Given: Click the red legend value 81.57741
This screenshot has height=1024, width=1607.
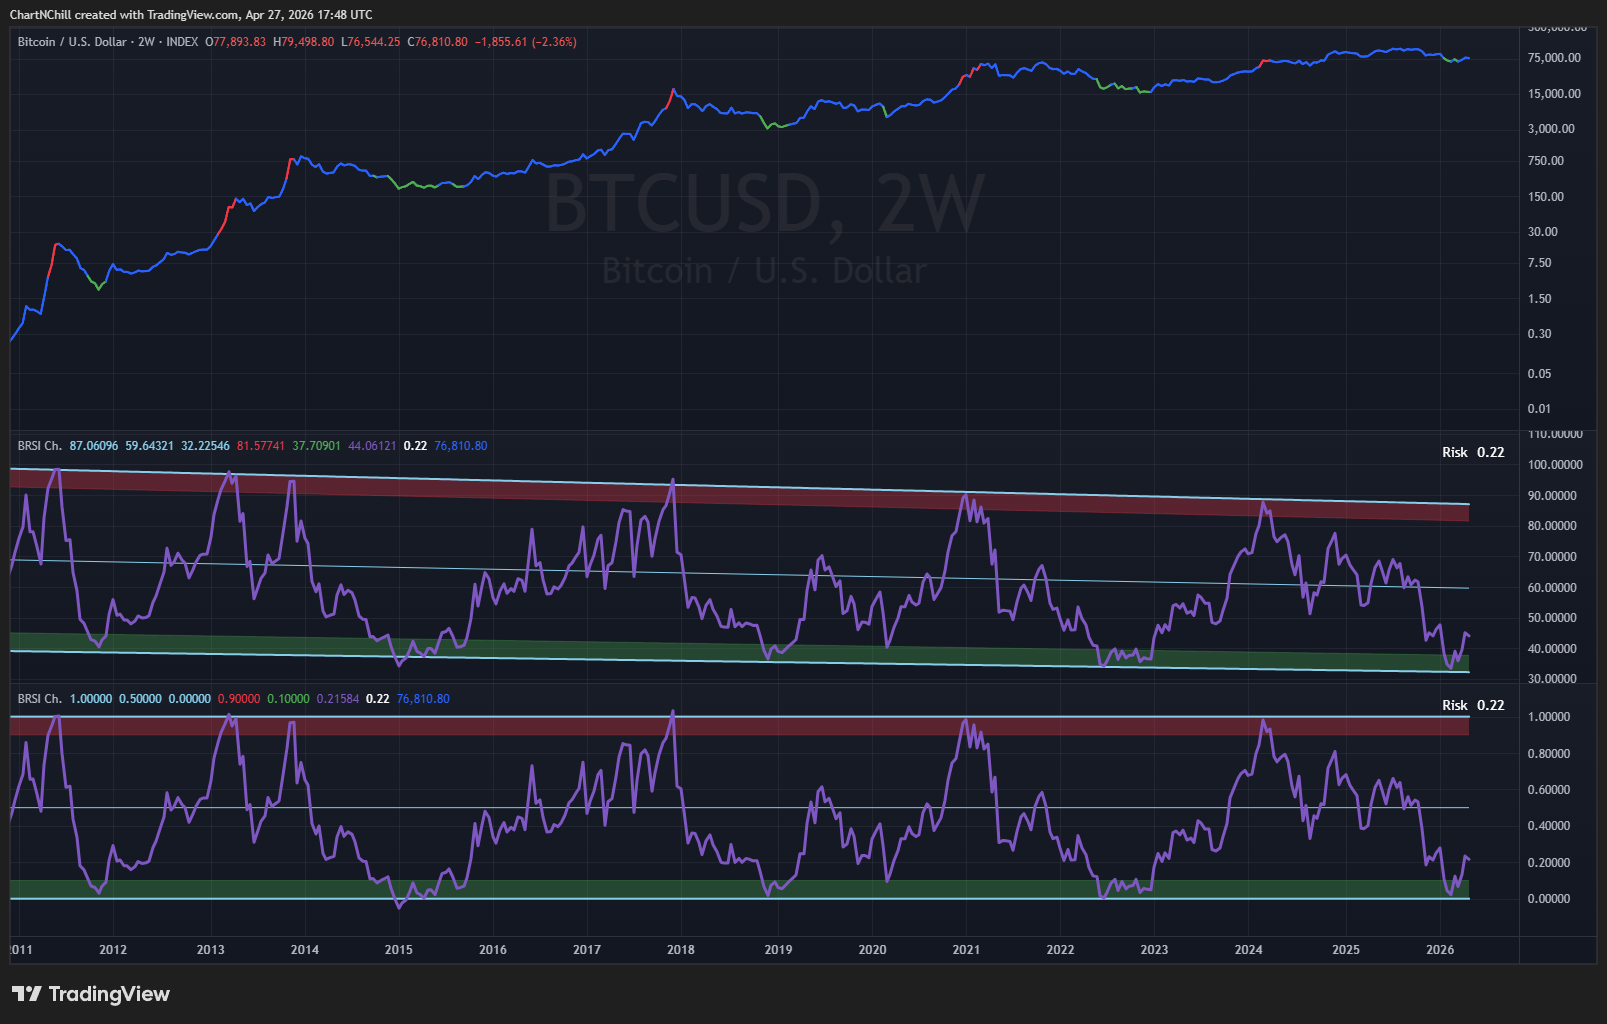Looking at the screenshot, I should pos(261,446).
